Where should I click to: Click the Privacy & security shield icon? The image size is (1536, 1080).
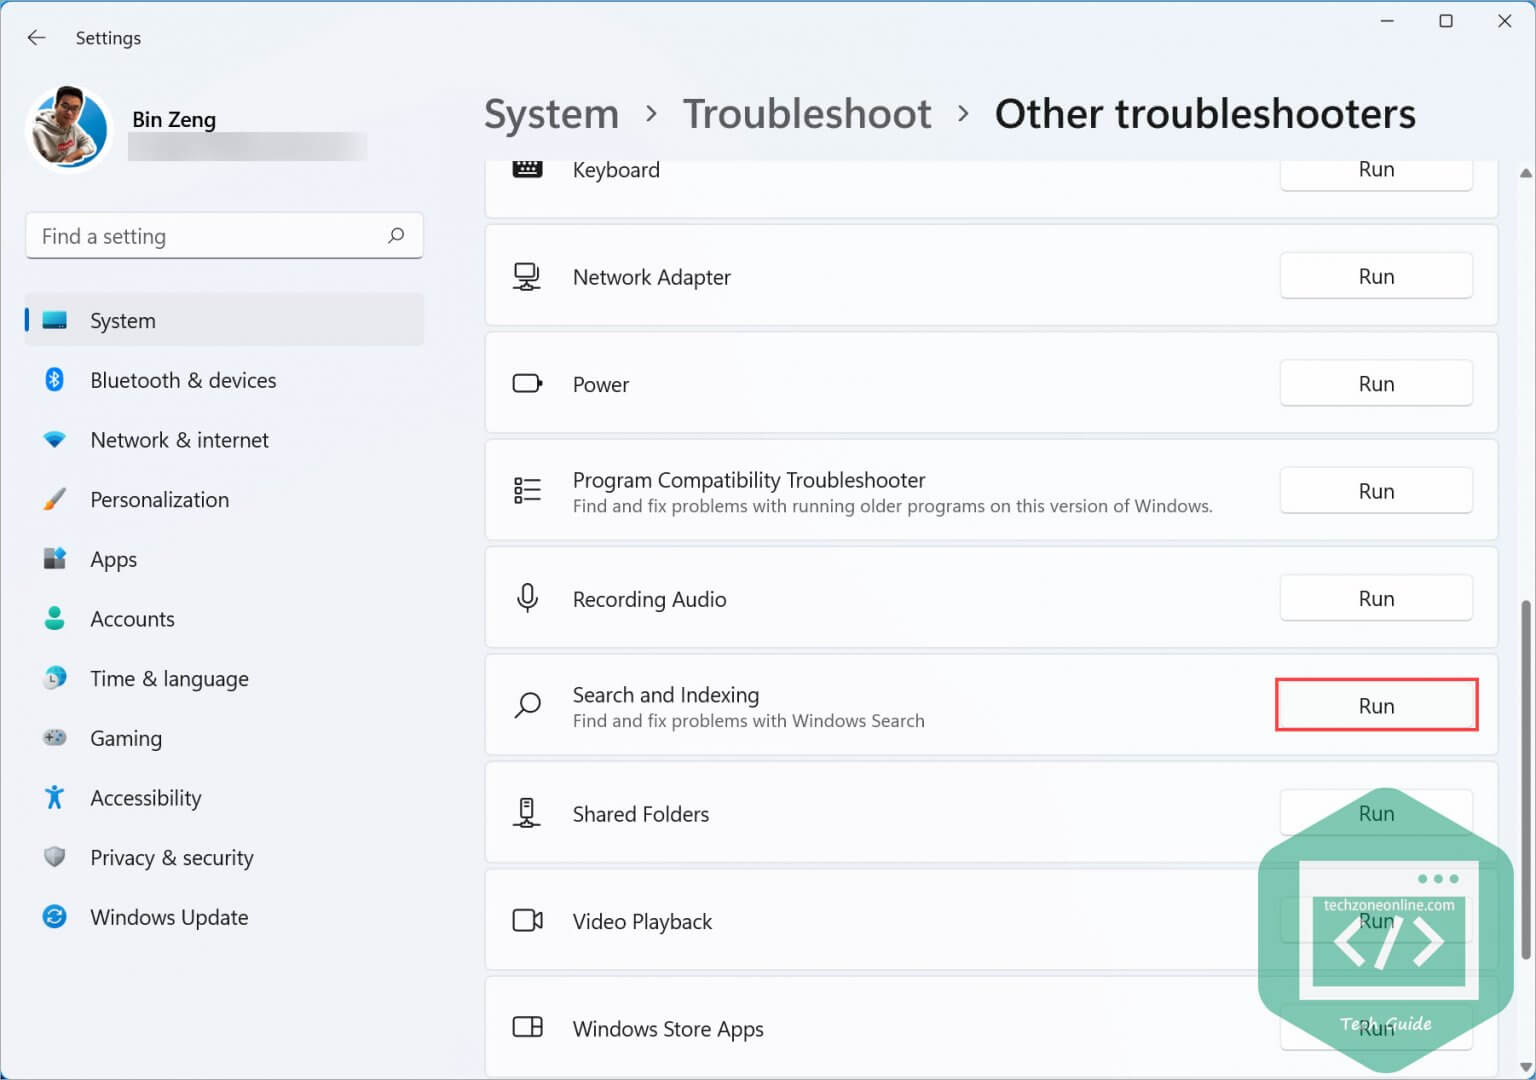point(55,857)
